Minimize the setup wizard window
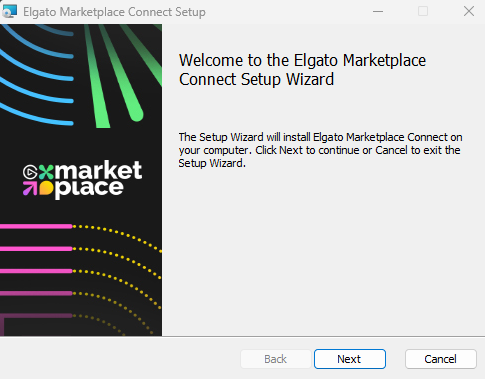This screenshot has width=485, height=379. (378, 11)
